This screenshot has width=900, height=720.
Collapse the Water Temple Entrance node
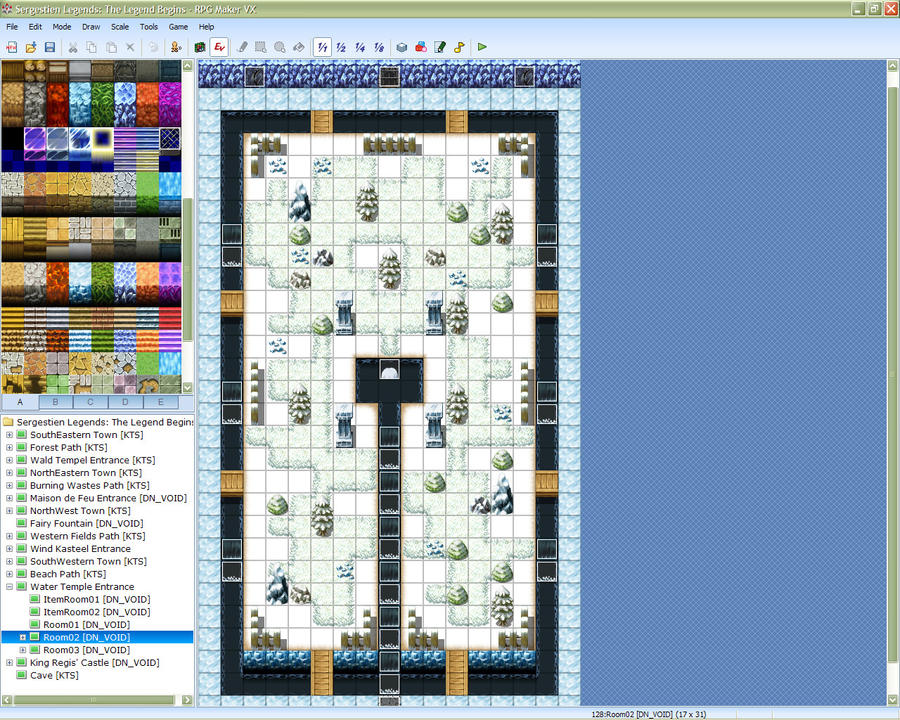click(x=9, y=587)
